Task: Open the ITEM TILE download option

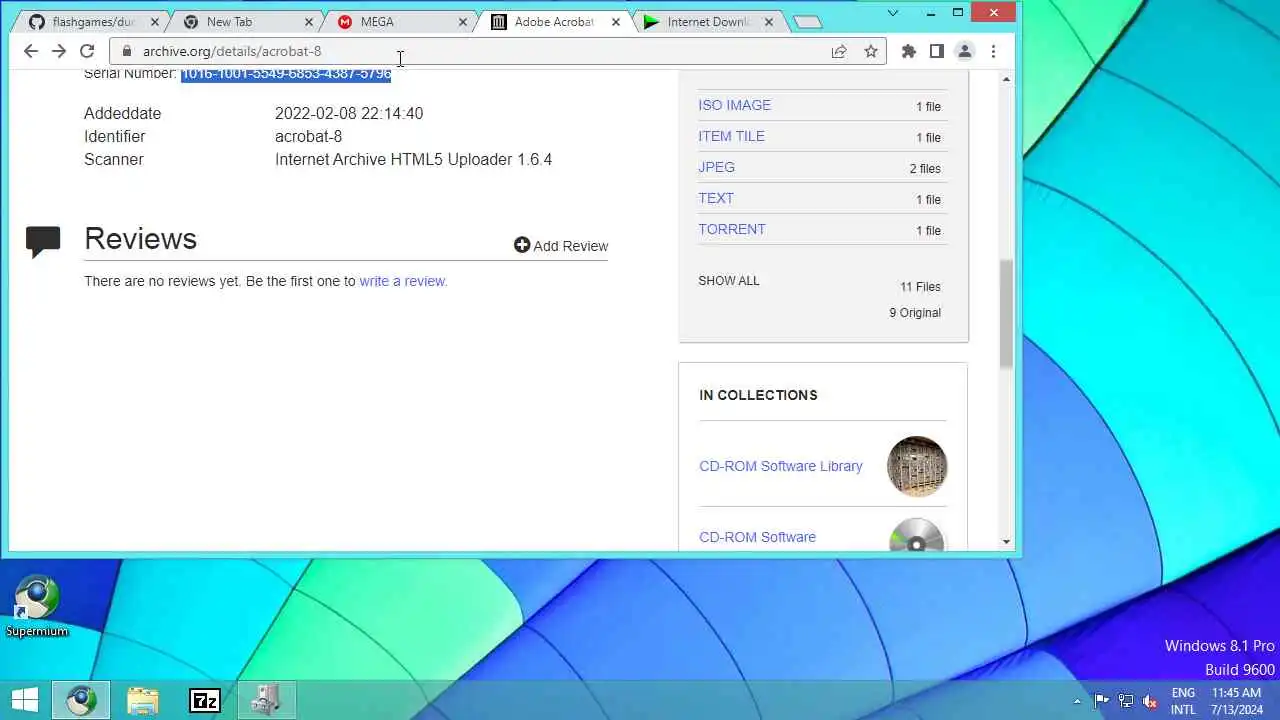Action: [731, 136]
